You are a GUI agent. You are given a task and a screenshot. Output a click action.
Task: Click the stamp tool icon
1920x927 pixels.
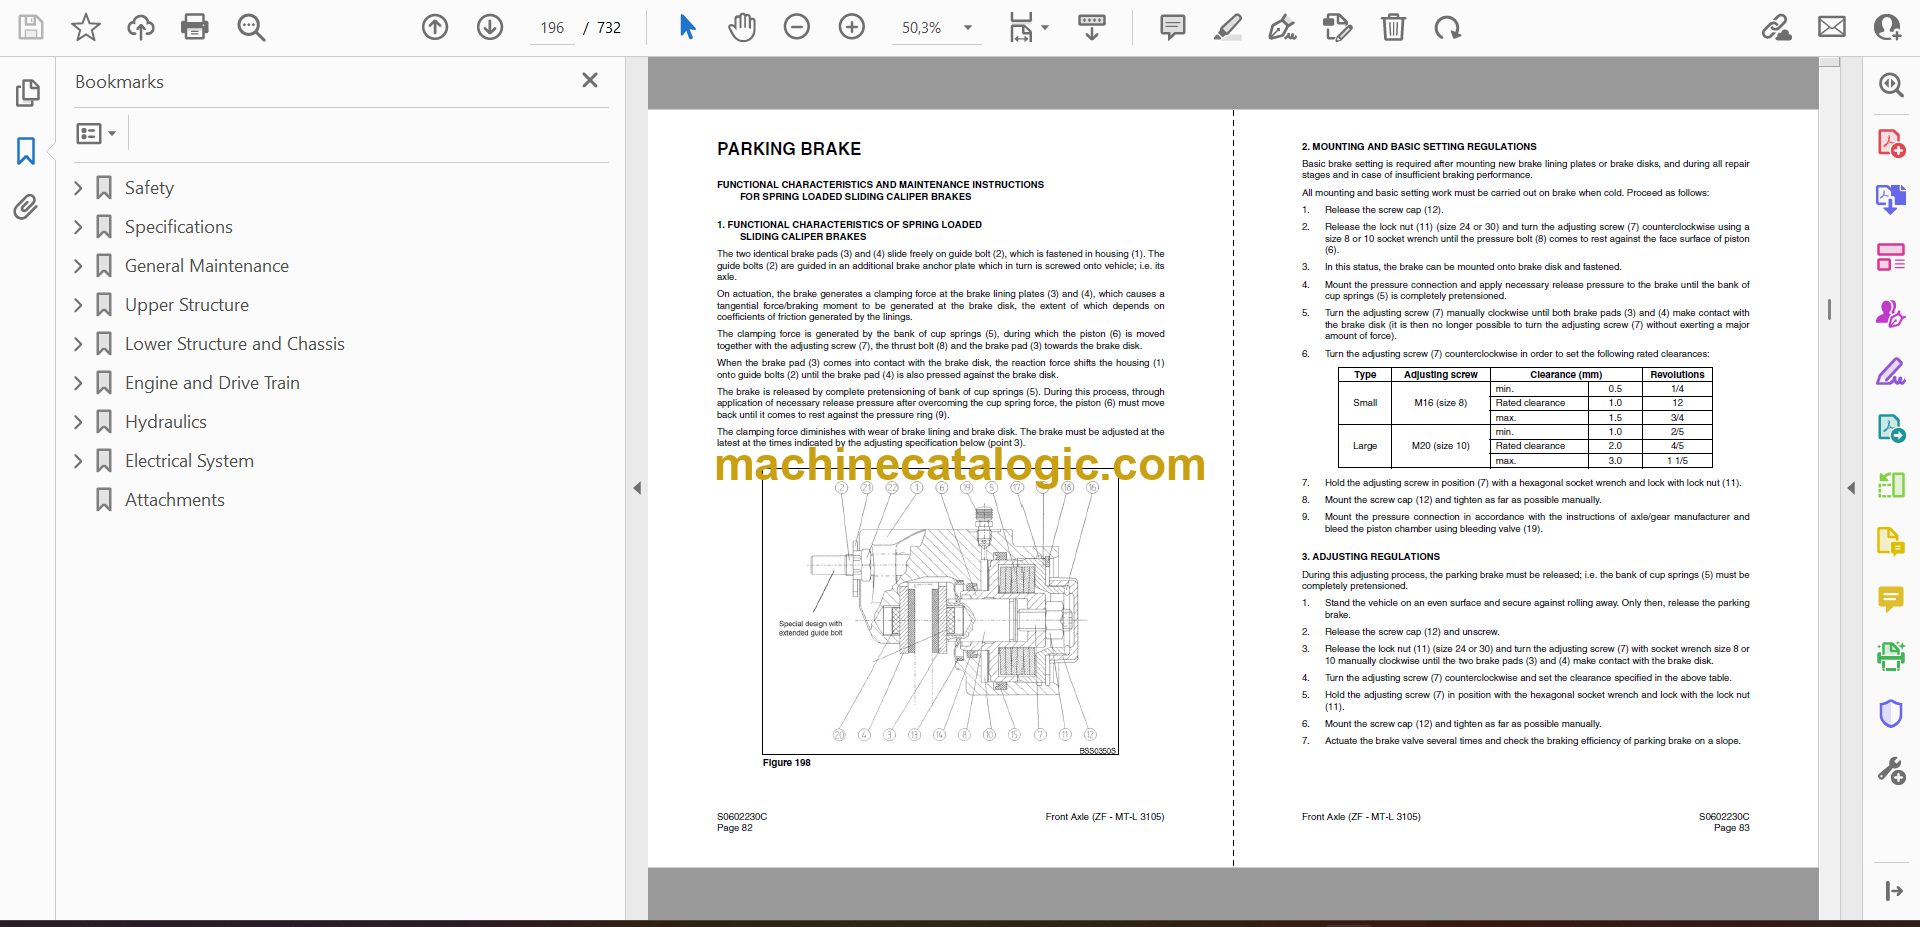tap(1337, 27)
